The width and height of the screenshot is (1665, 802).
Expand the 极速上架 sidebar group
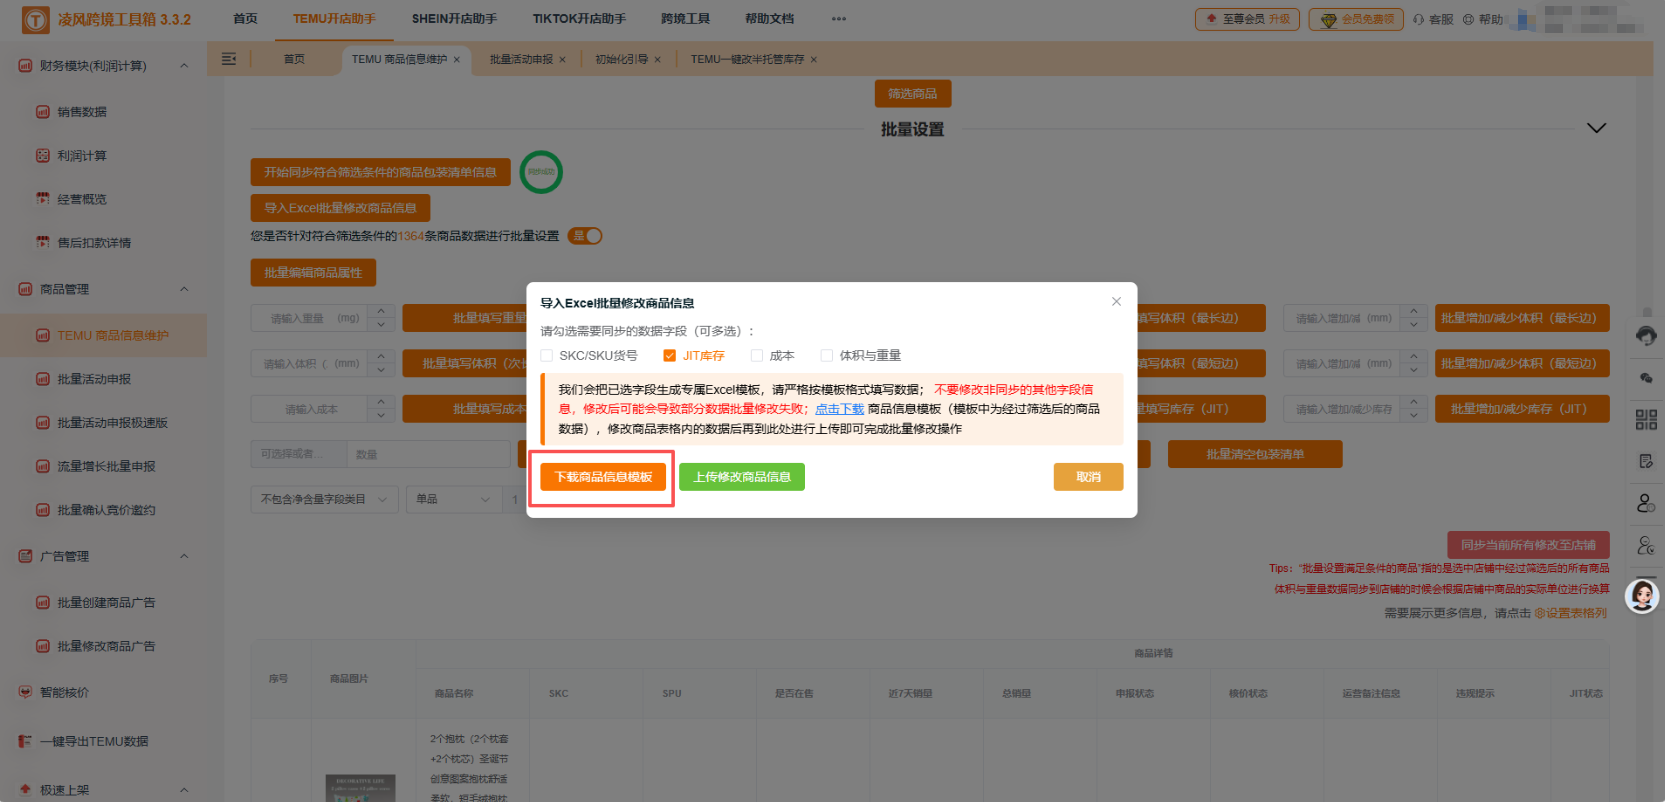[184, 790]
